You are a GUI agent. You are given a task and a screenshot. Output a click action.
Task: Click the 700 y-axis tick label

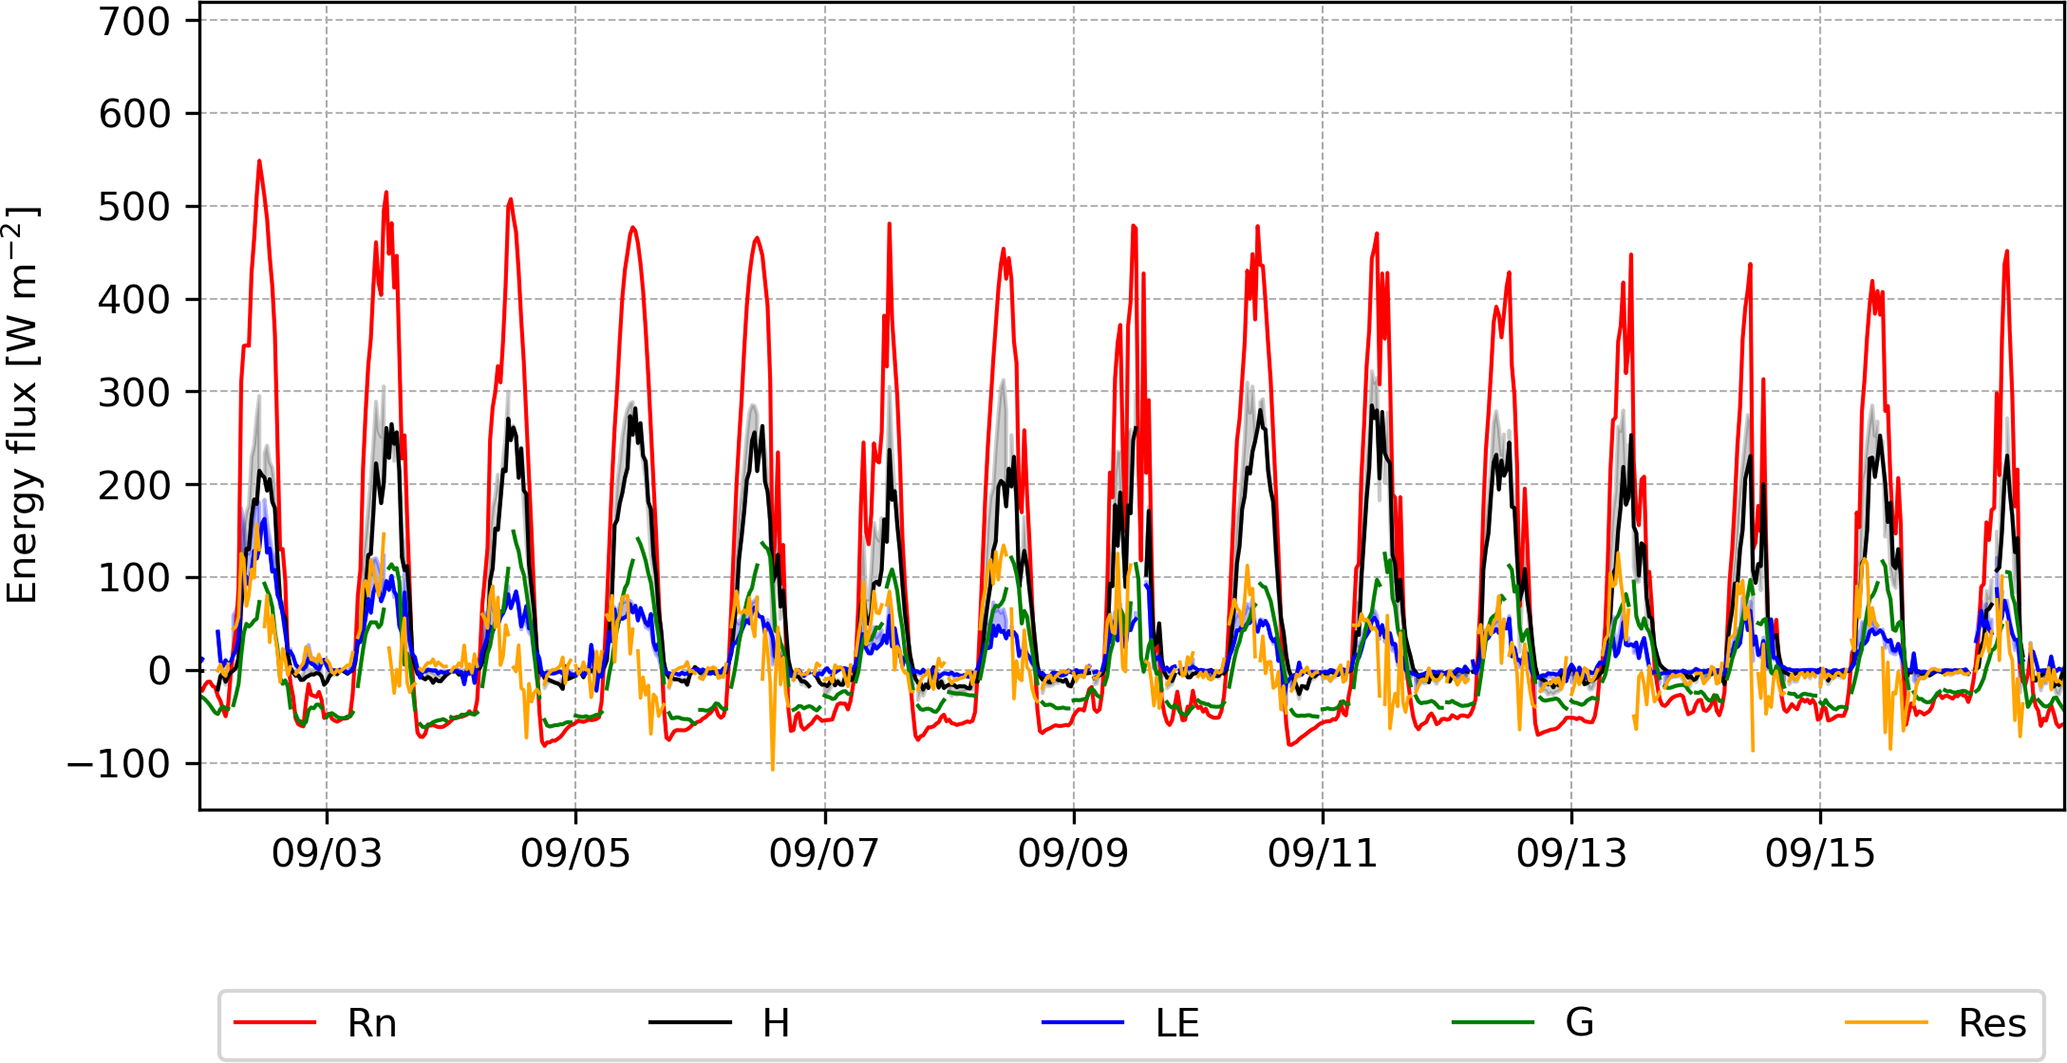pyautogui.click(x=134, y=22)
